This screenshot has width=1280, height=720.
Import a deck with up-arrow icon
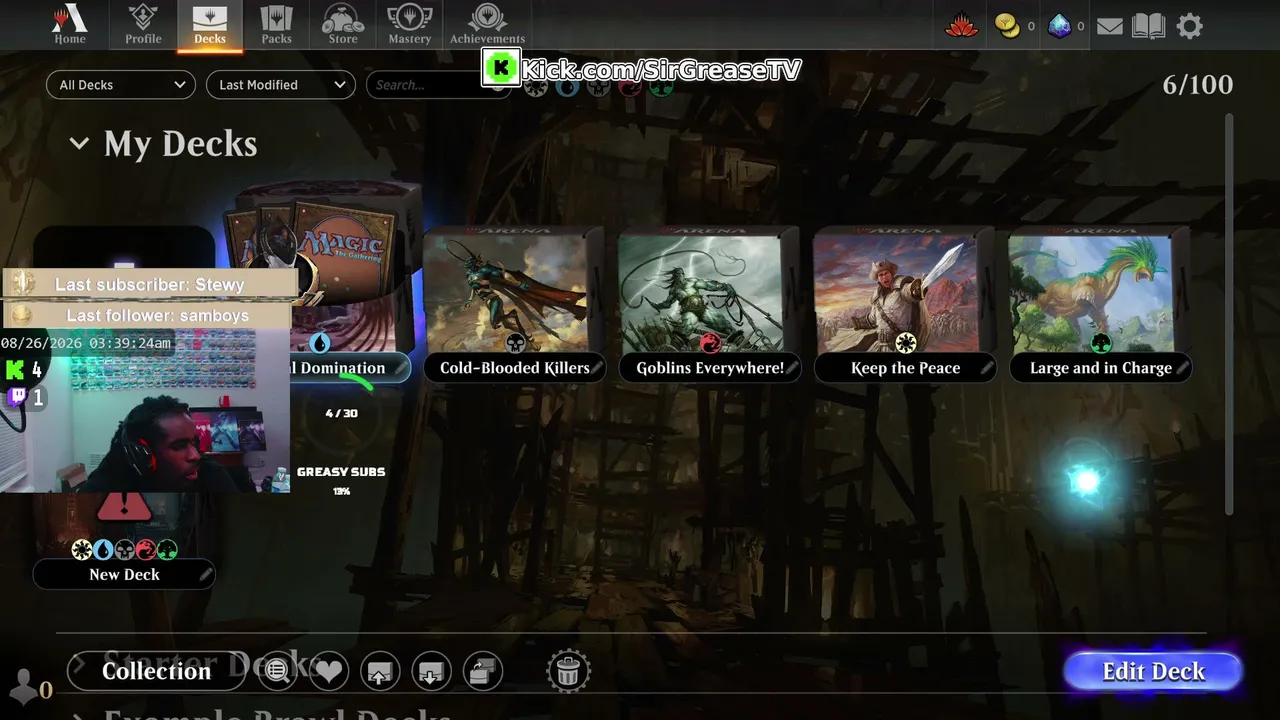click(x=380, y=671)
